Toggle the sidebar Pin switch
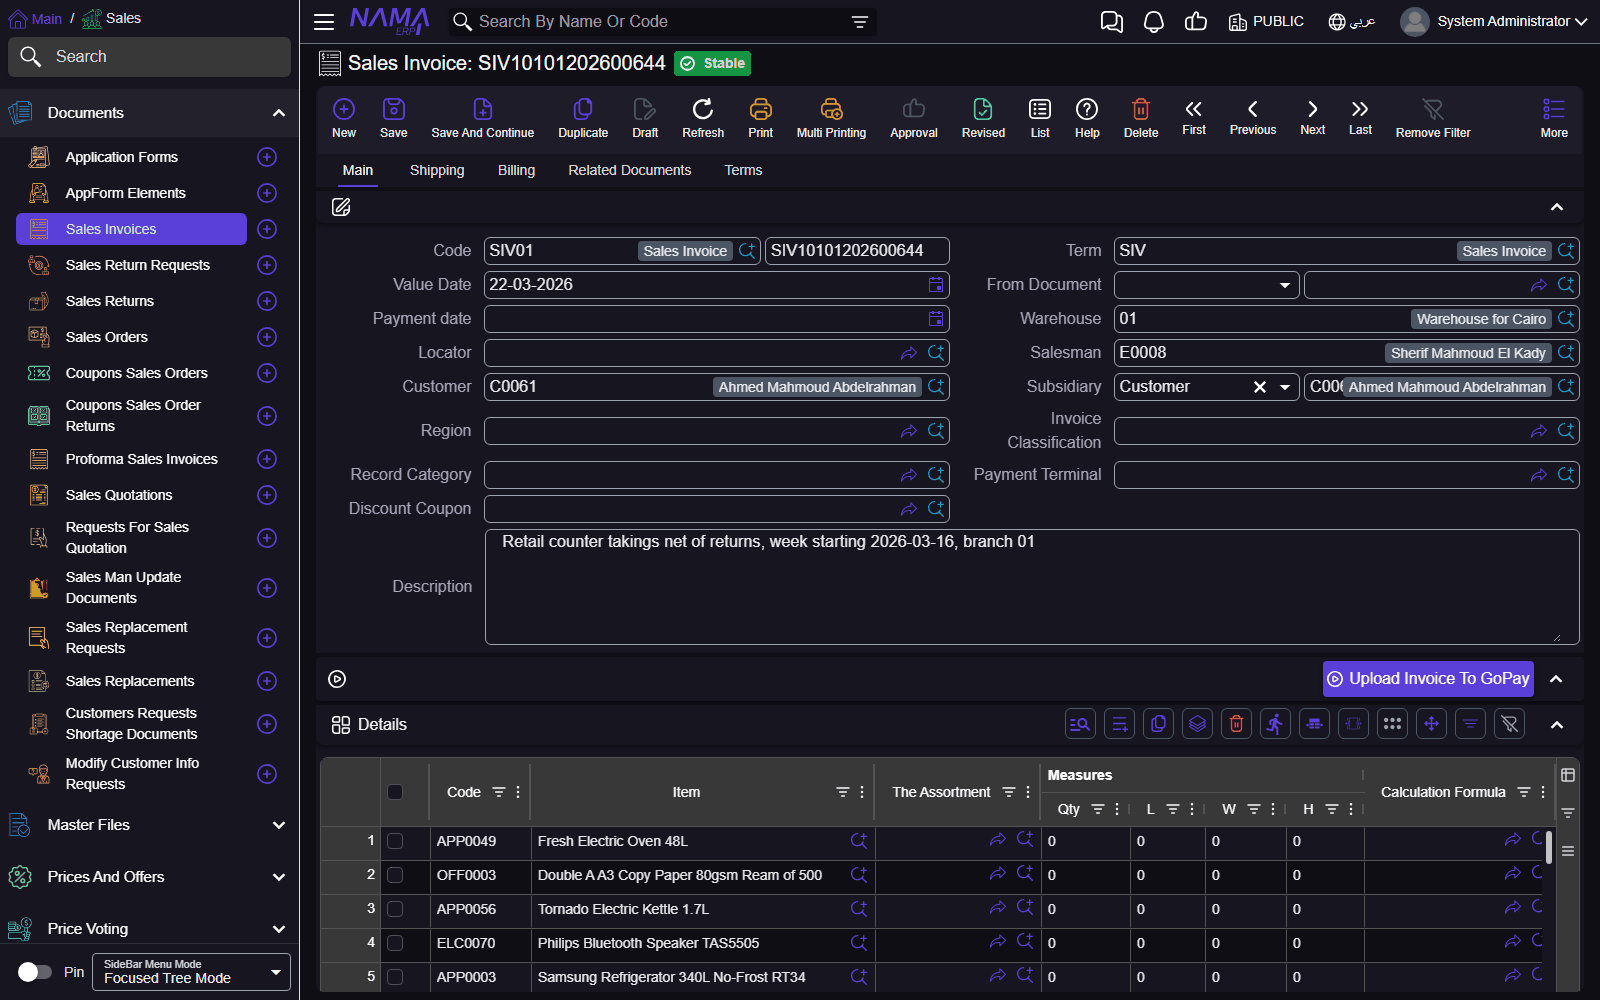This screenshot has width=1600, height=1000. 35,972
